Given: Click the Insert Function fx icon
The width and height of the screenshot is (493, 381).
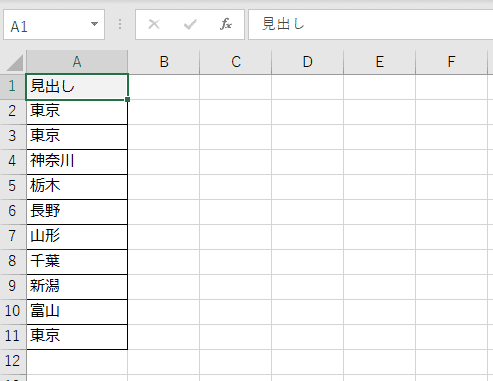Looking at the screenshot, I should tap(226, 24).
